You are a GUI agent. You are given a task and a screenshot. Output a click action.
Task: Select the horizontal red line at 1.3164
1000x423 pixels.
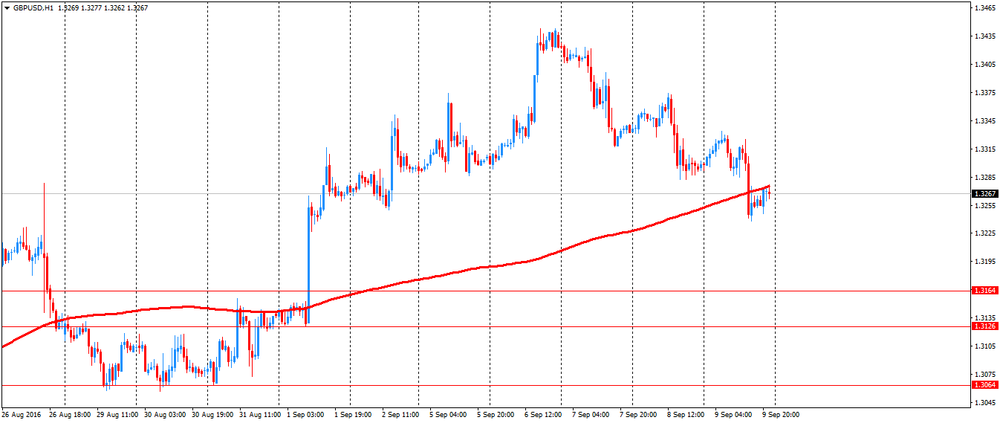click(485, 291)
